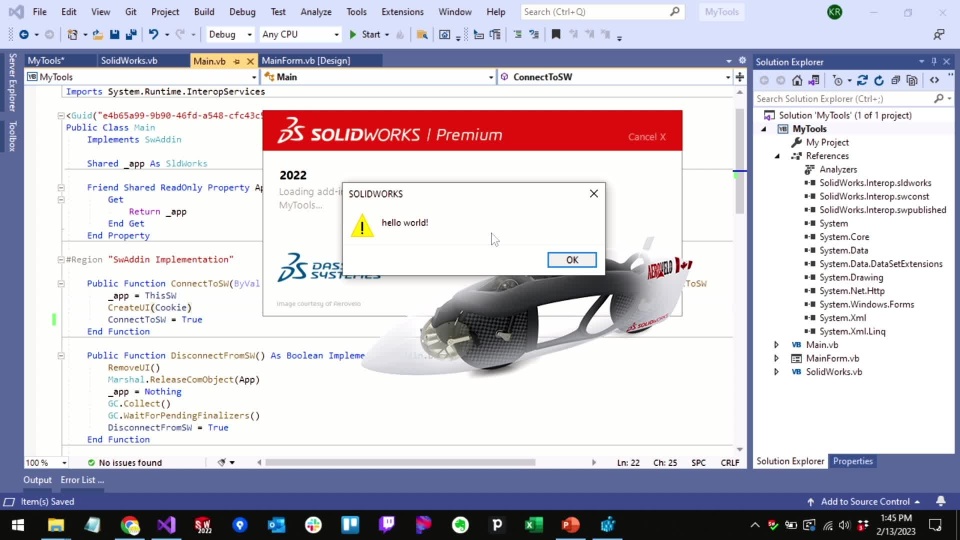The width and height of the screenshot is (960, 540).
Task: Click the View Code icon in Solution Explorer
Action: tap(934, 80)
